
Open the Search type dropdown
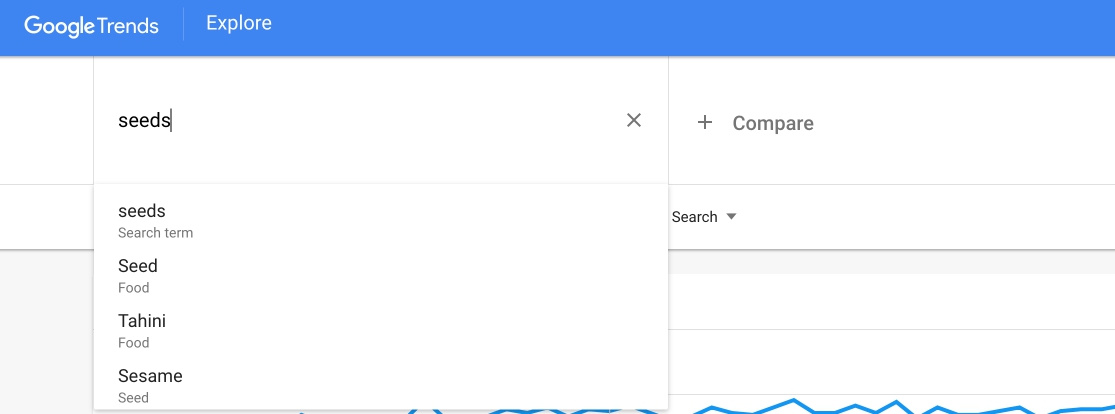[x=704, y=217]
